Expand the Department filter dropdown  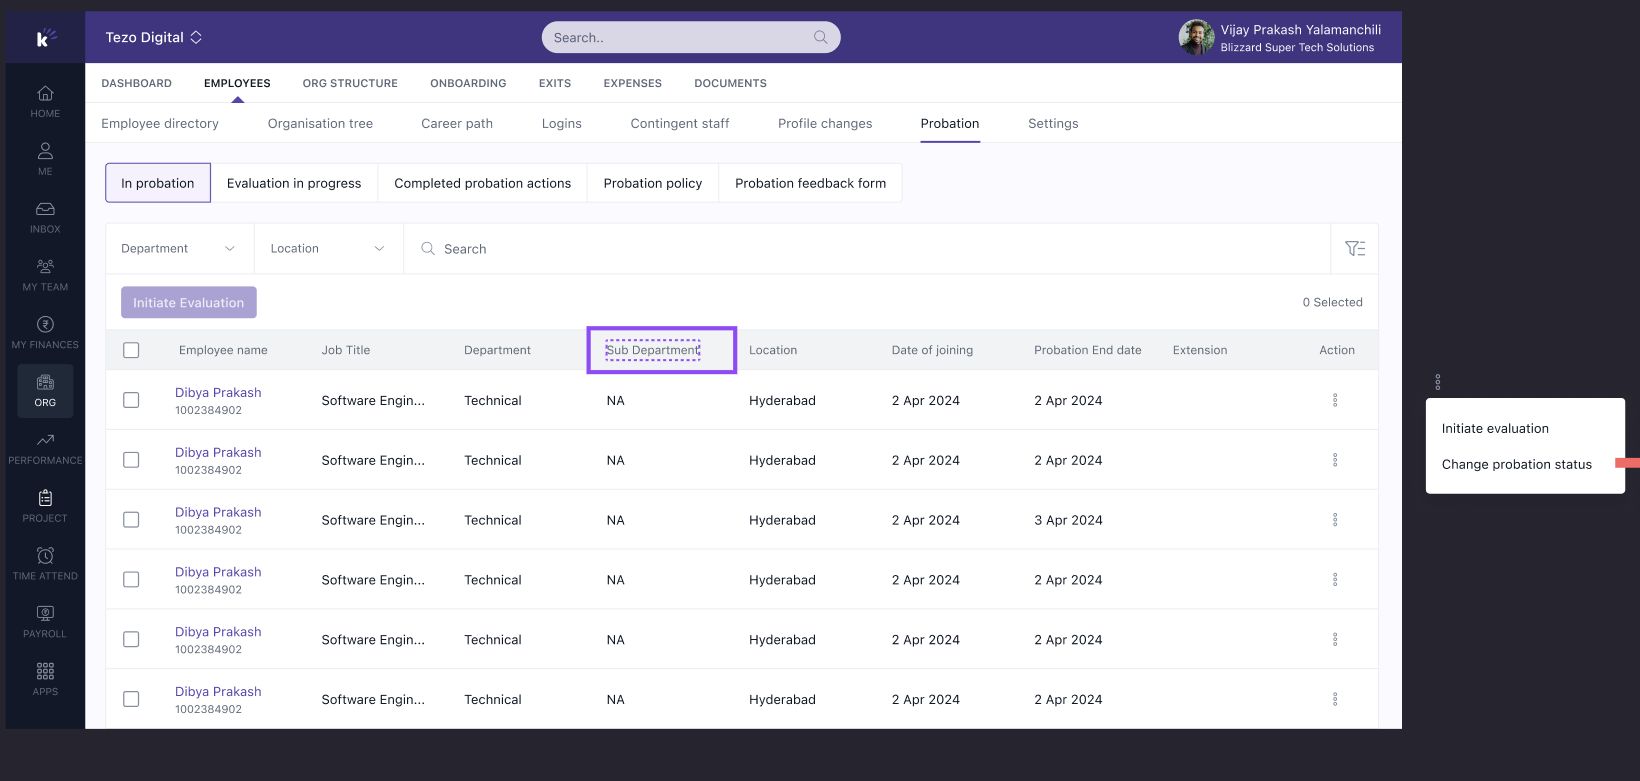point(179,249)
